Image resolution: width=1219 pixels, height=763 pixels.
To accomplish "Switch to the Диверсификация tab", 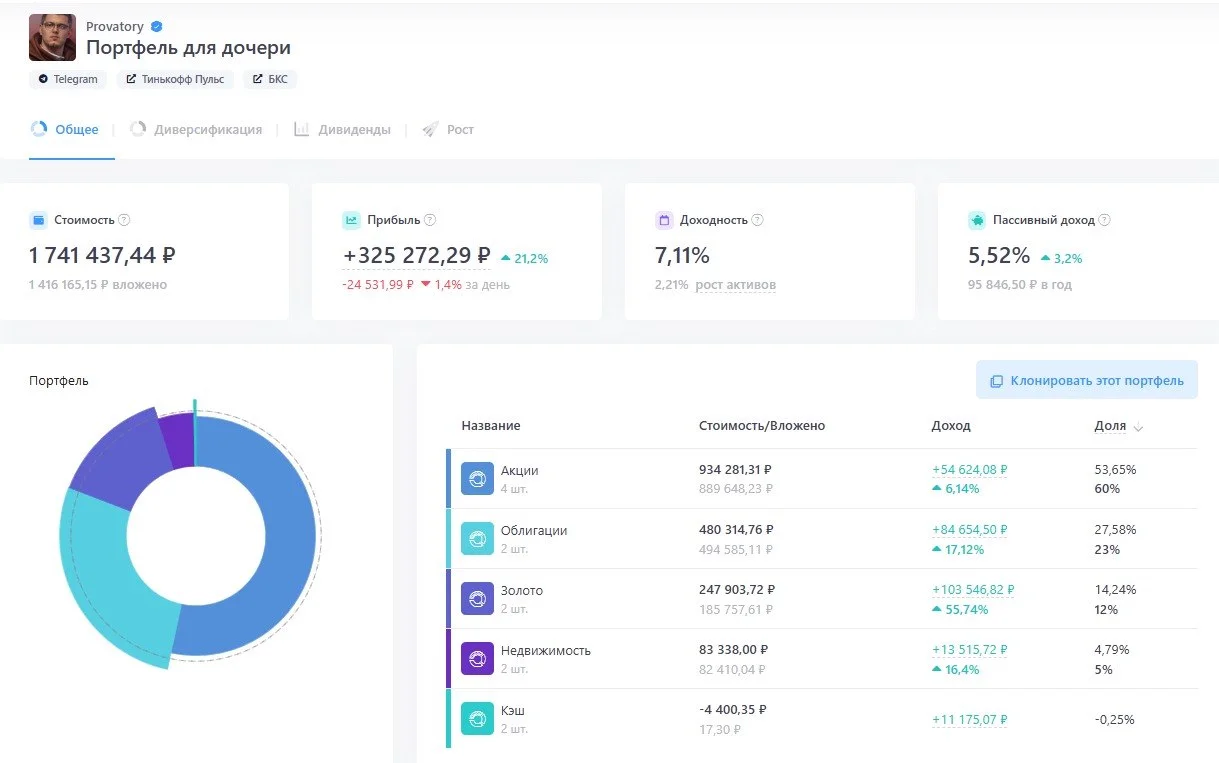I will click(196, 130).
